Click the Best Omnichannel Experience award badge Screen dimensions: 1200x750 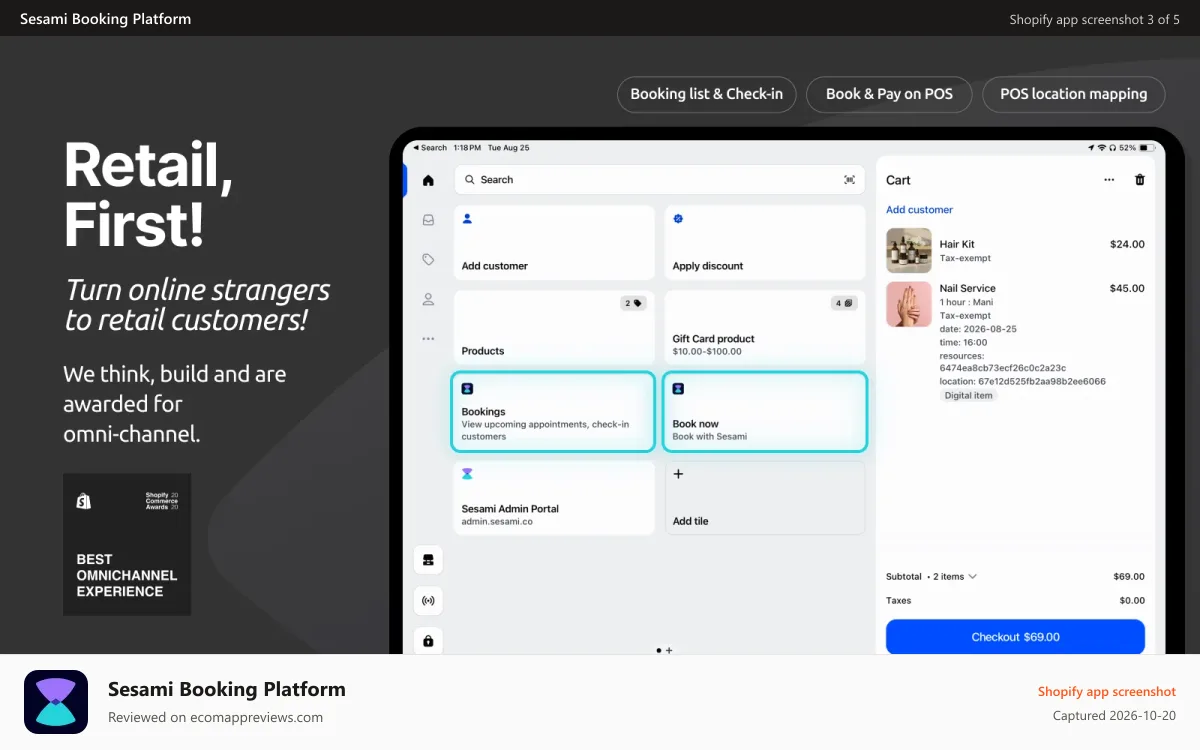pos(127,545)
